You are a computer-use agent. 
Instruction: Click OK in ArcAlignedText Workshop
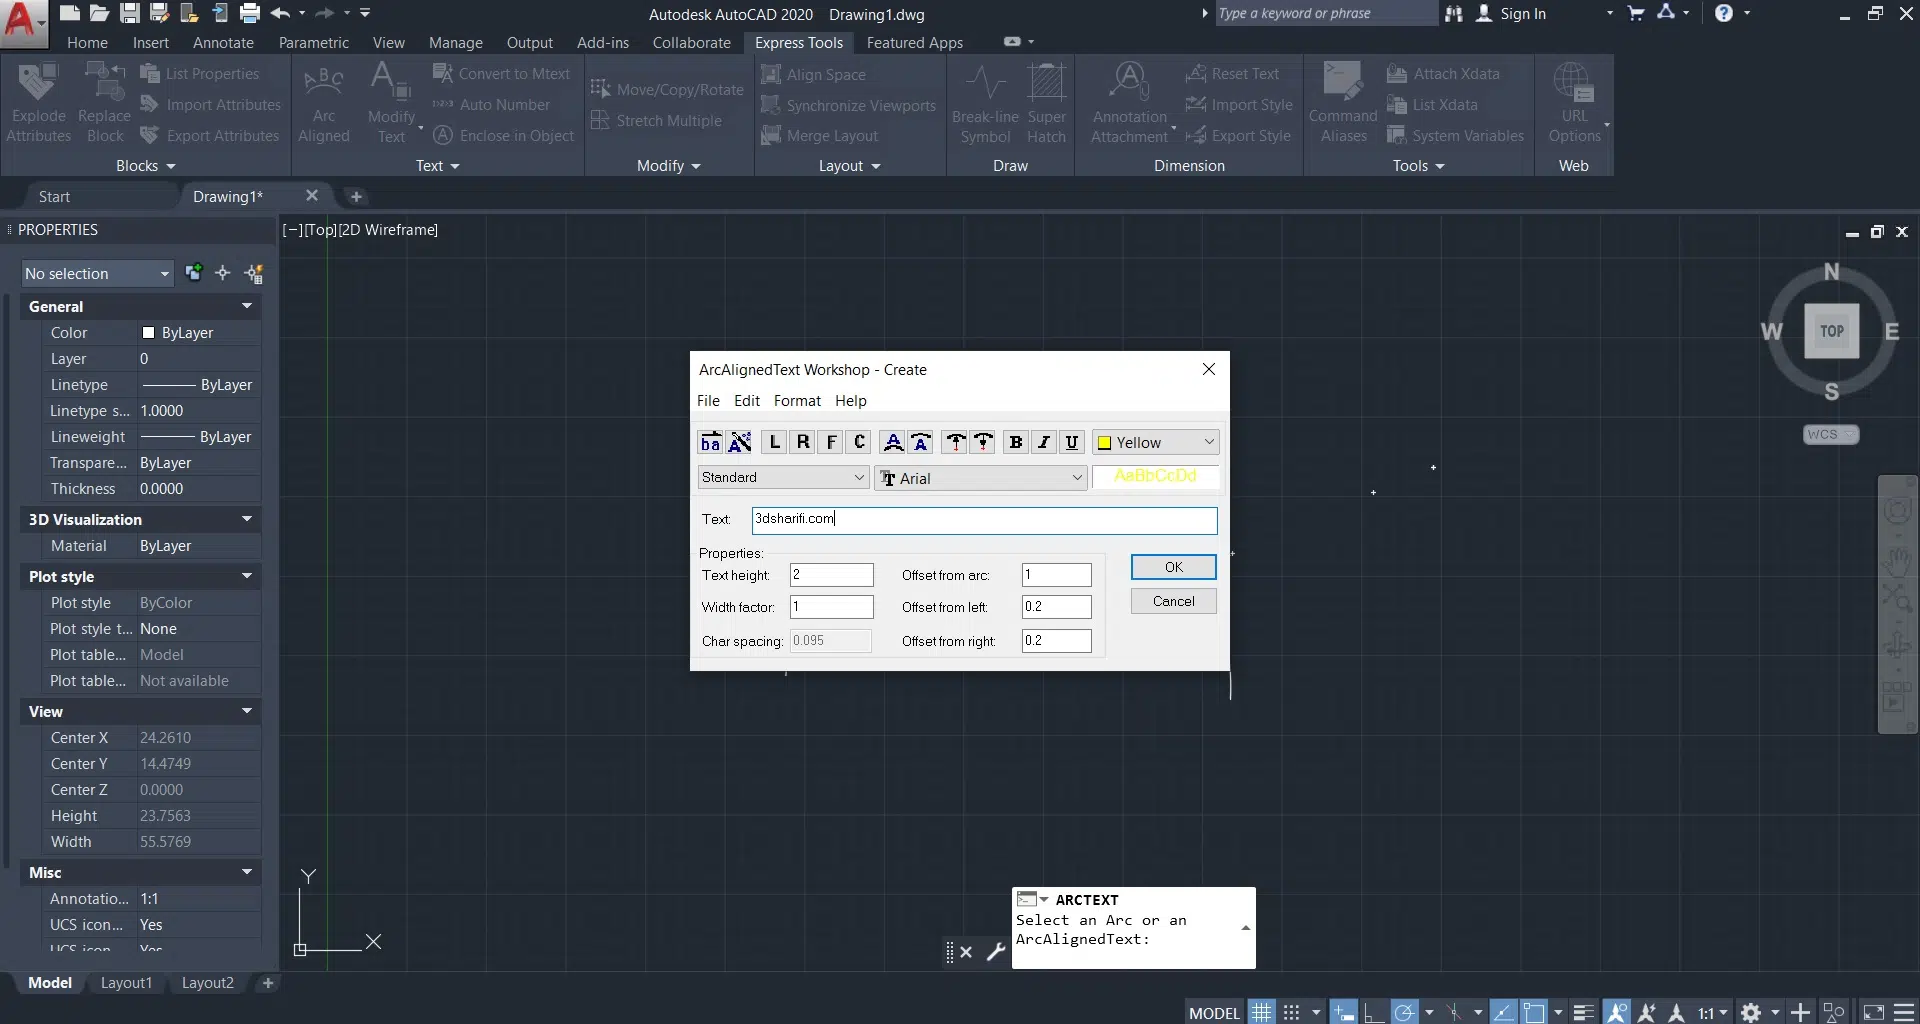pyautogui.click(x=1173, y=567)
